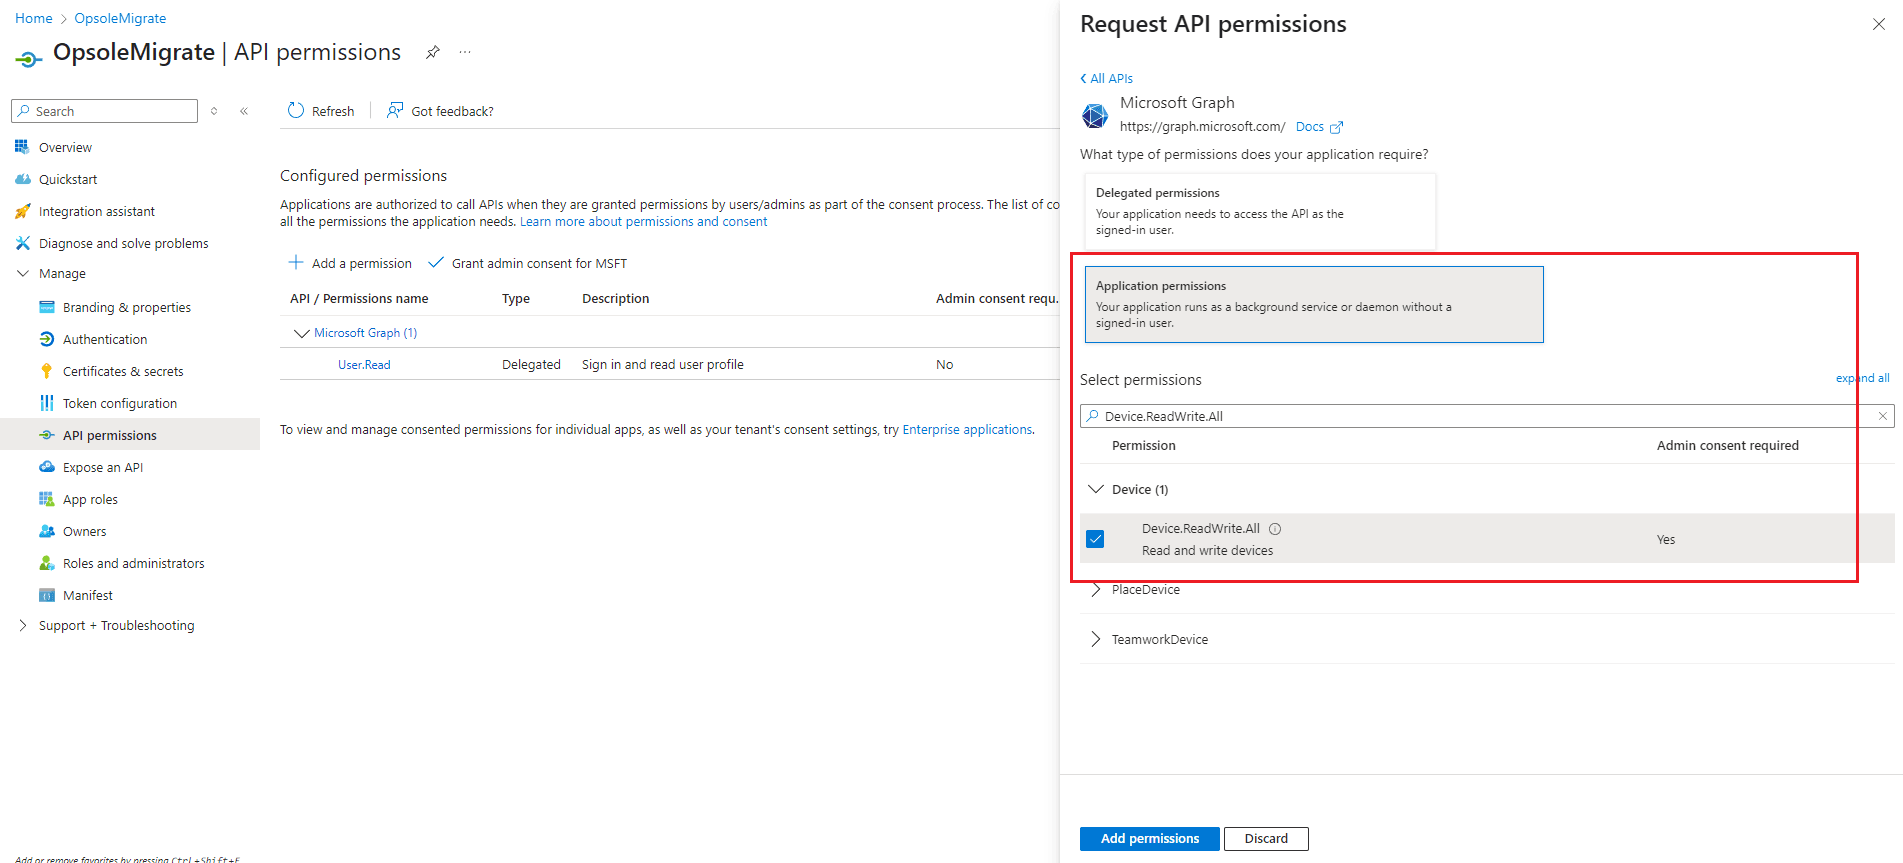Click the info icon beside Device.ReadWrite.All

[x=1275, y=529]
